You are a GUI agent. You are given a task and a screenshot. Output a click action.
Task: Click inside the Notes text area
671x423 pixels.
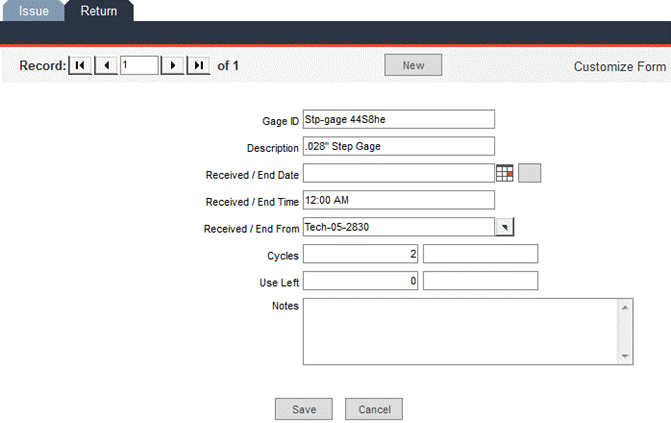coord(460,330)
